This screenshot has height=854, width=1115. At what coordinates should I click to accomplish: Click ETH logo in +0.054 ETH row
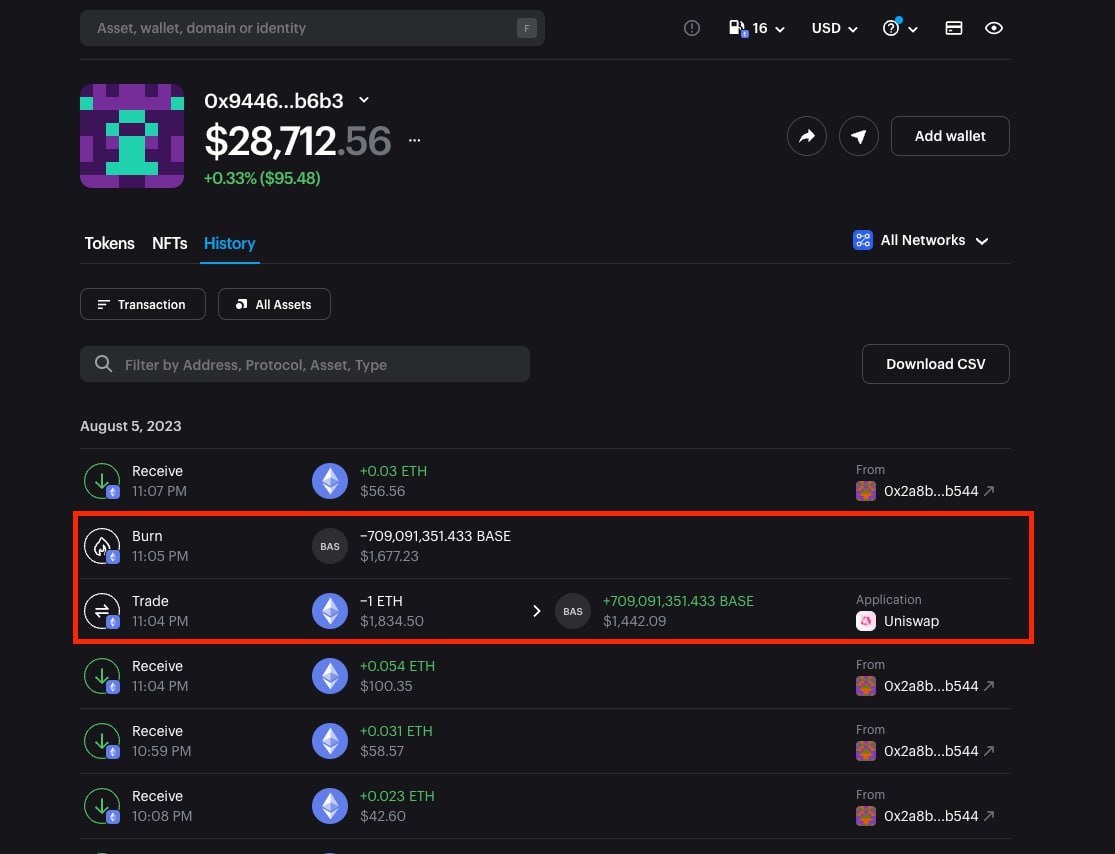(x=330, y=676)
